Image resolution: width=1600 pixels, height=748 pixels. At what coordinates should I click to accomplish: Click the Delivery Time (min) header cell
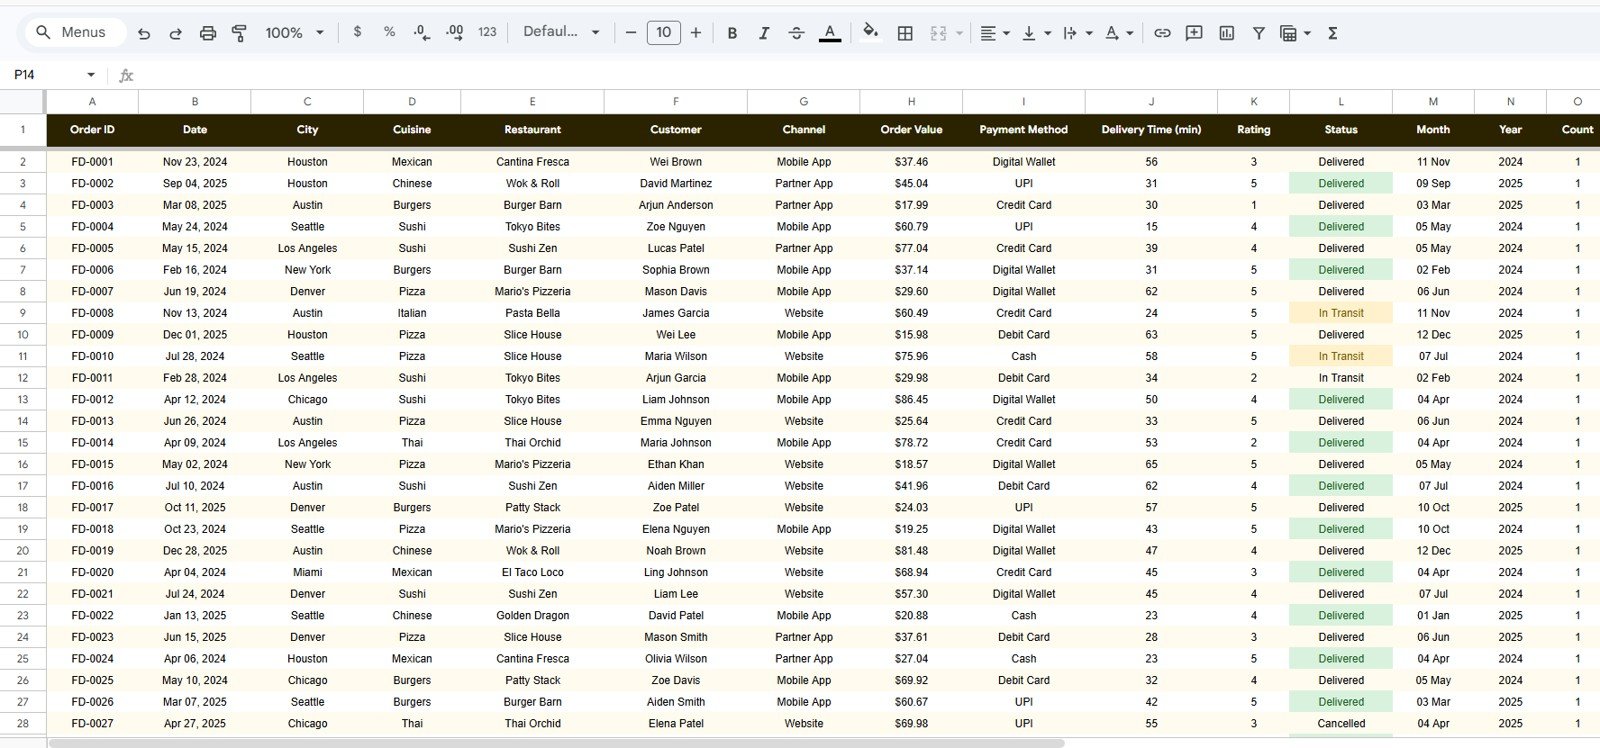(1151, 130)
